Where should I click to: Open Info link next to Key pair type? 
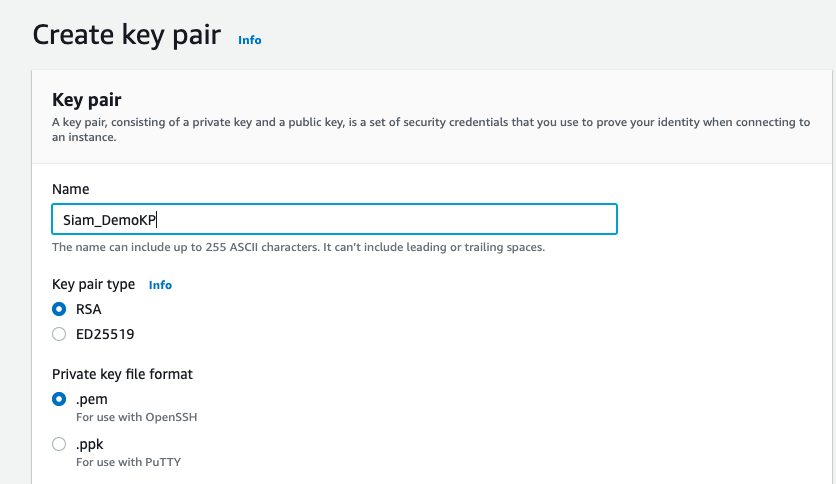click(x=160, y=285)
